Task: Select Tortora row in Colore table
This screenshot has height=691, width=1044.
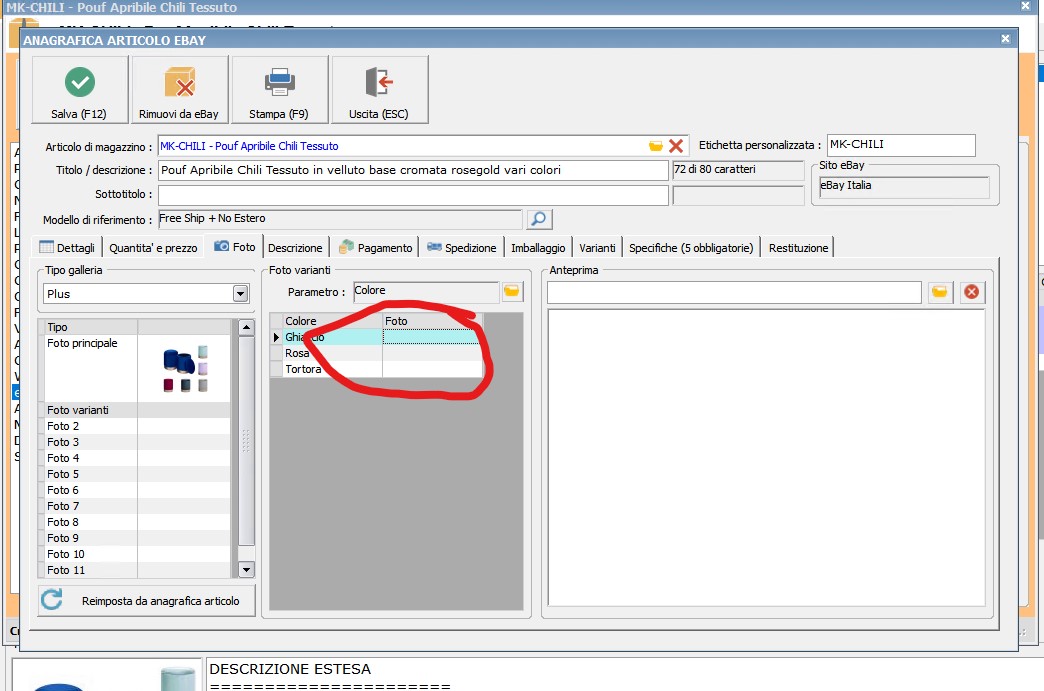Action: pos(376,369)
